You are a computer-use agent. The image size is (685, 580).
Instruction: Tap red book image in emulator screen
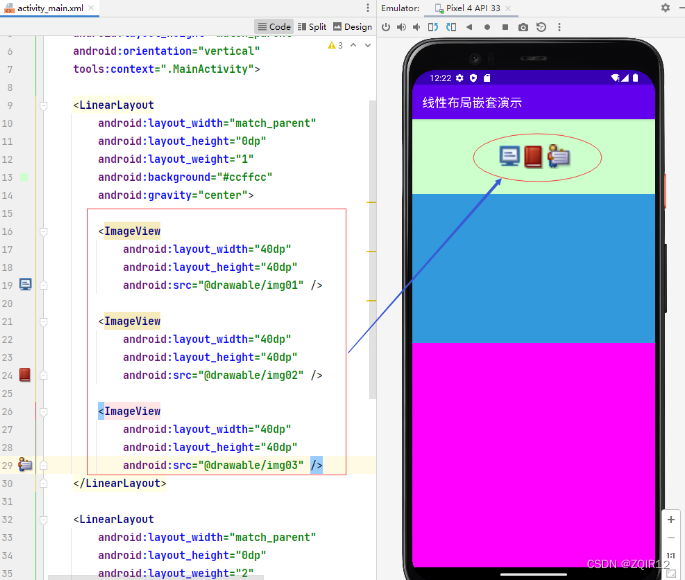(533, 157)
